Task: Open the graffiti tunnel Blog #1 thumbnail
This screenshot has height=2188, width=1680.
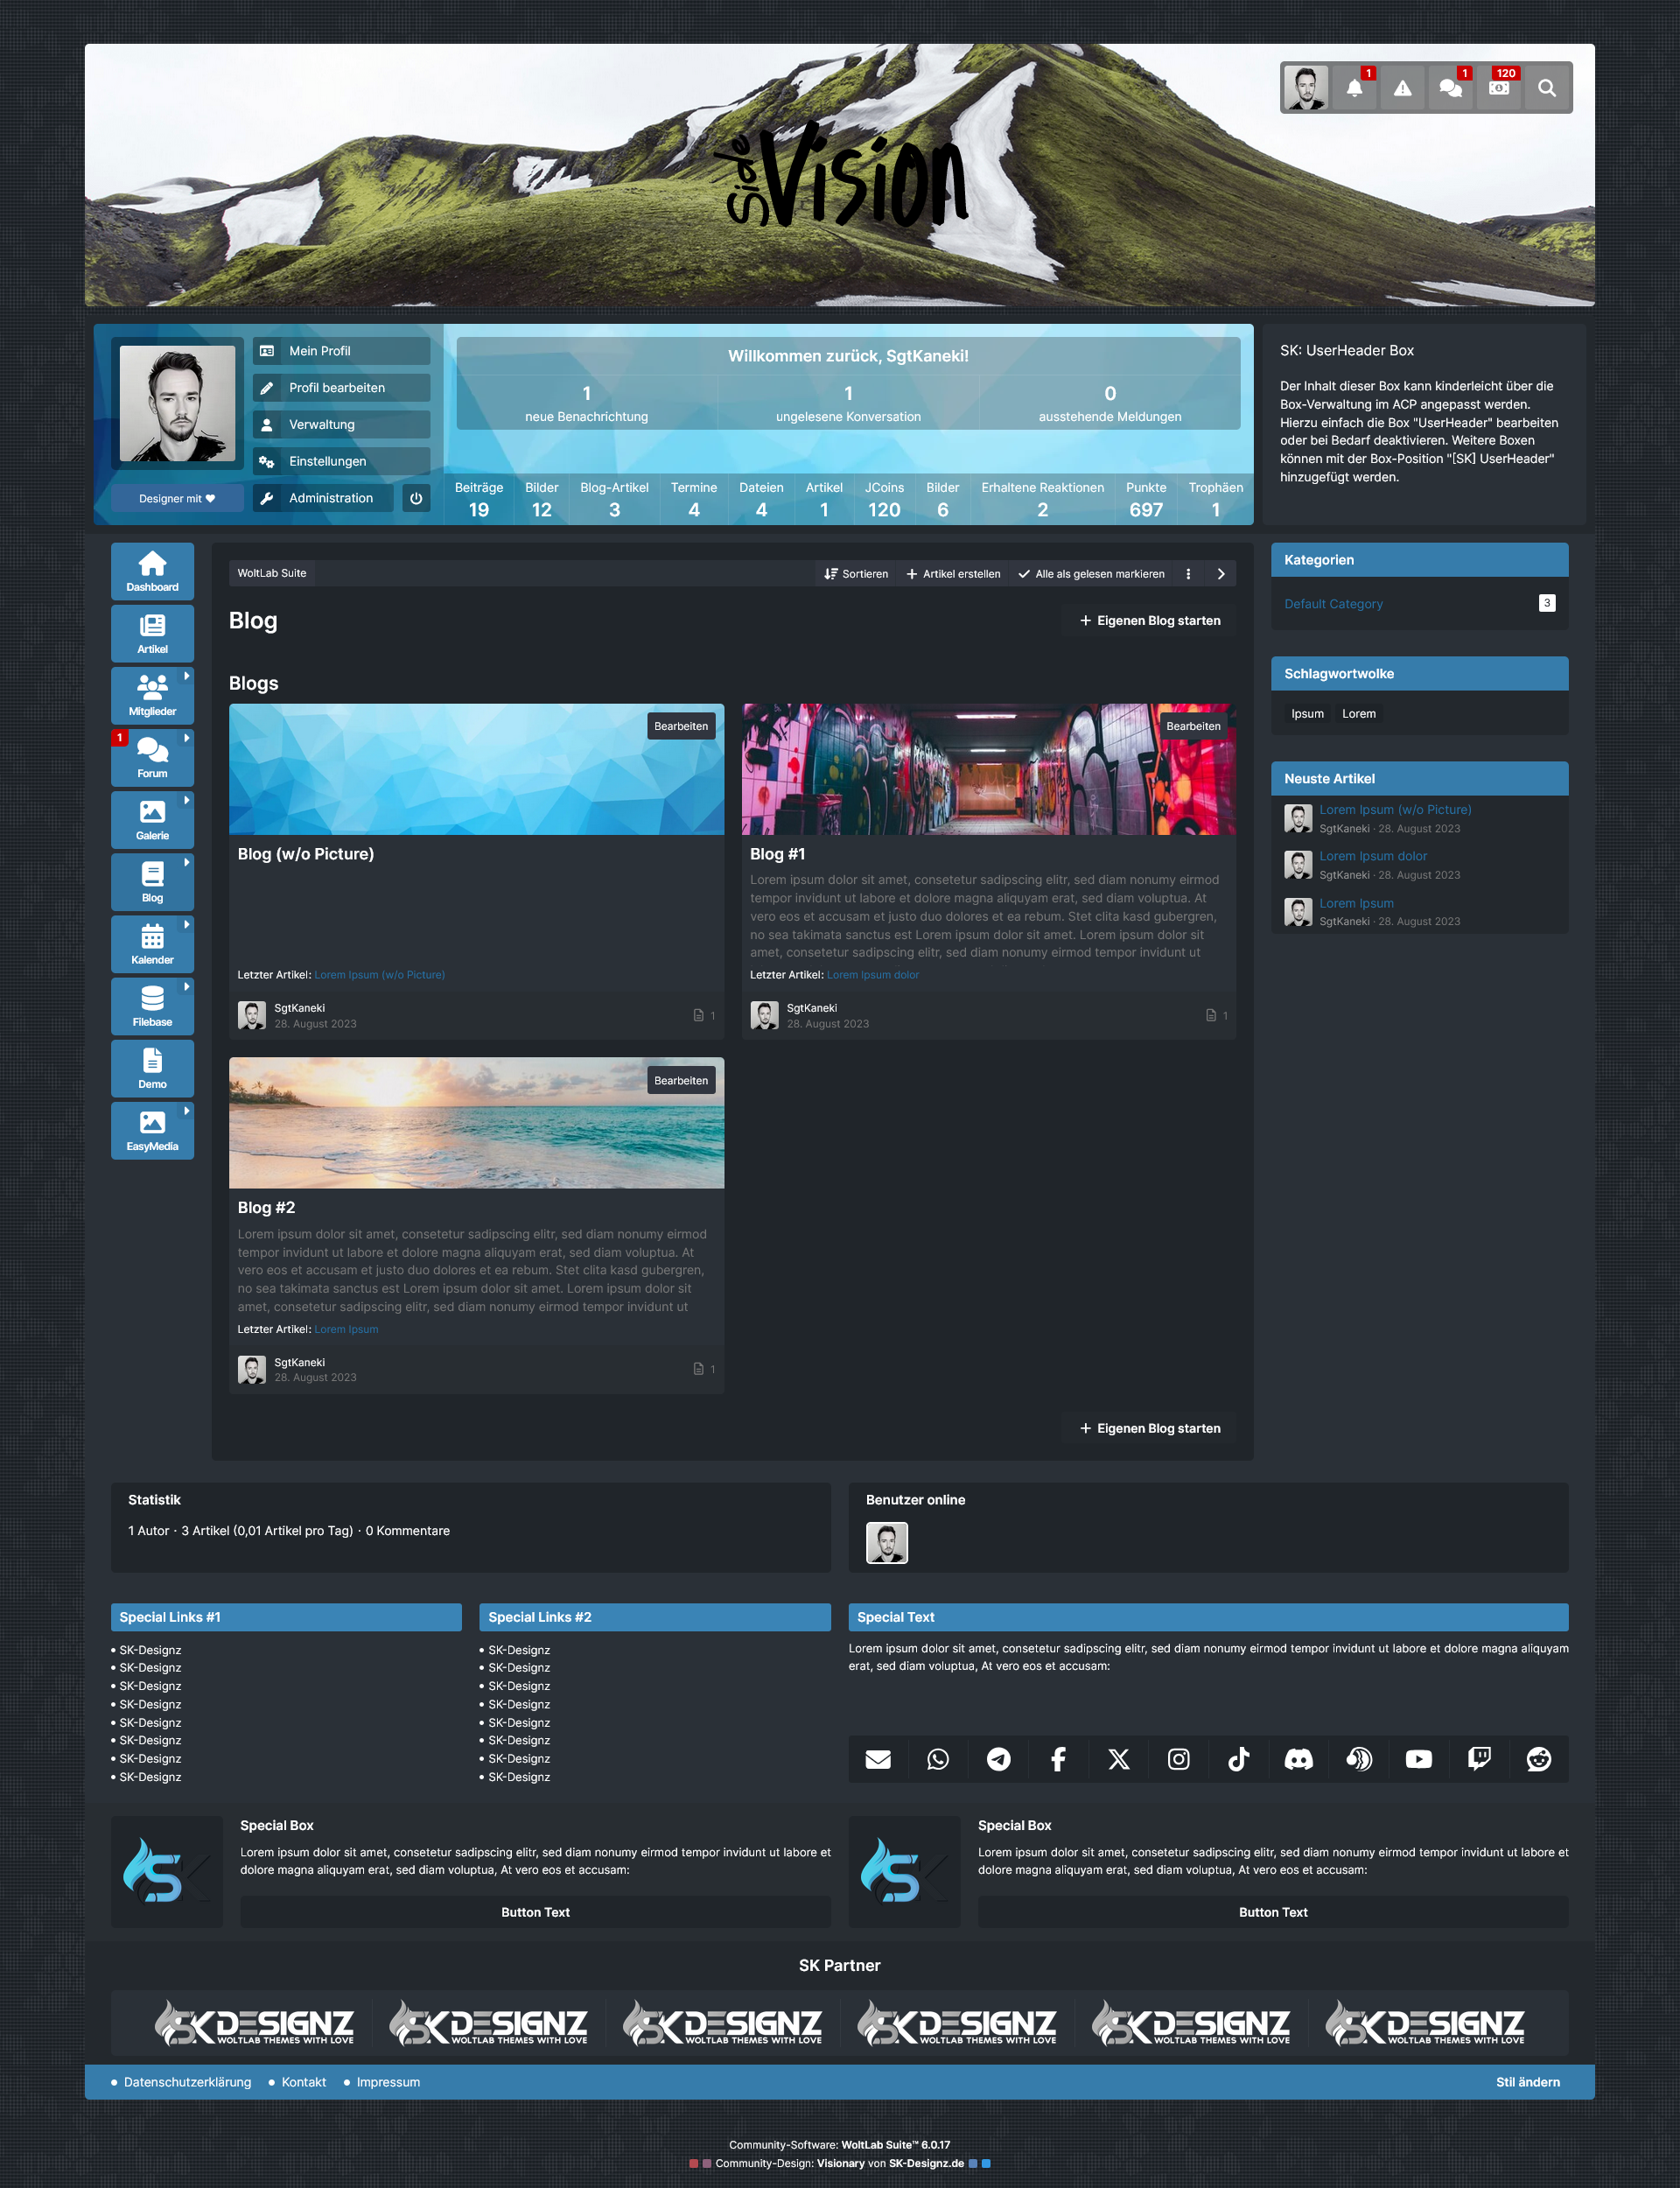Action: pyautogui.click(x=988, y=770)
